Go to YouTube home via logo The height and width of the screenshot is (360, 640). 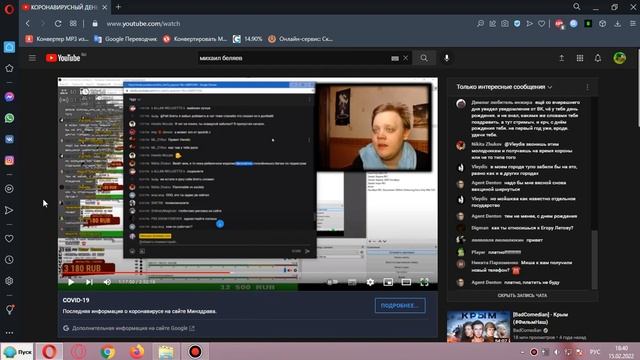(63, 58)
